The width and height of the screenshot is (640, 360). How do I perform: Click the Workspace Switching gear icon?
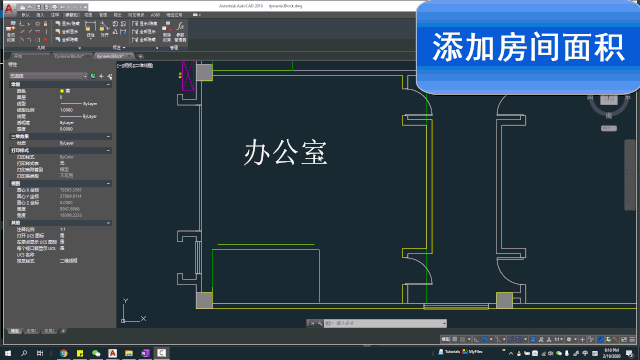point(569,339)
